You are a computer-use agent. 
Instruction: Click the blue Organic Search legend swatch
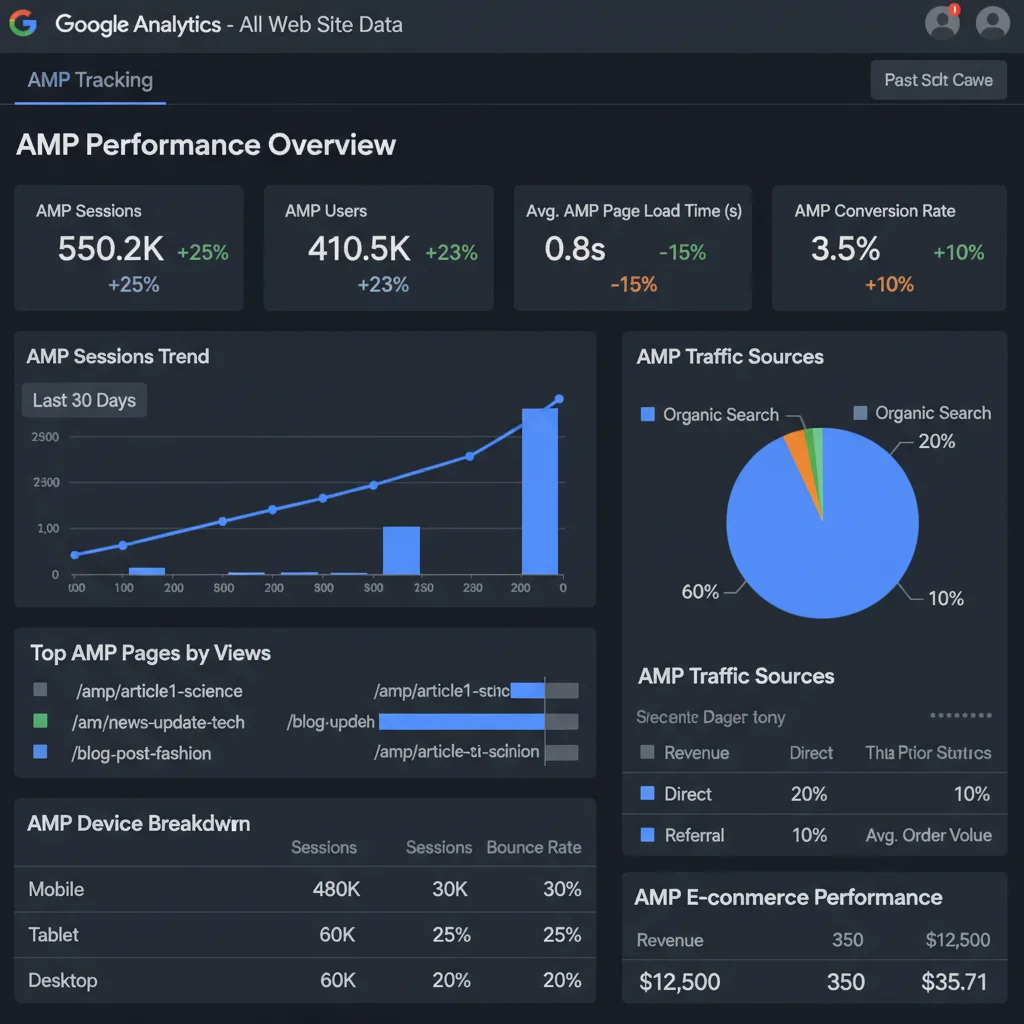[x=647, y=414]
